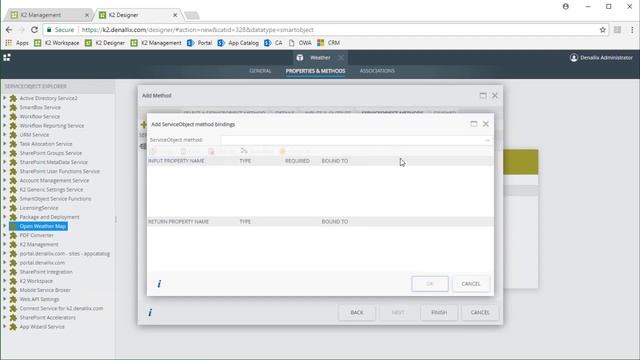Click the URM Service puzzle icon
640x360 pixels.
coord(13,135)
